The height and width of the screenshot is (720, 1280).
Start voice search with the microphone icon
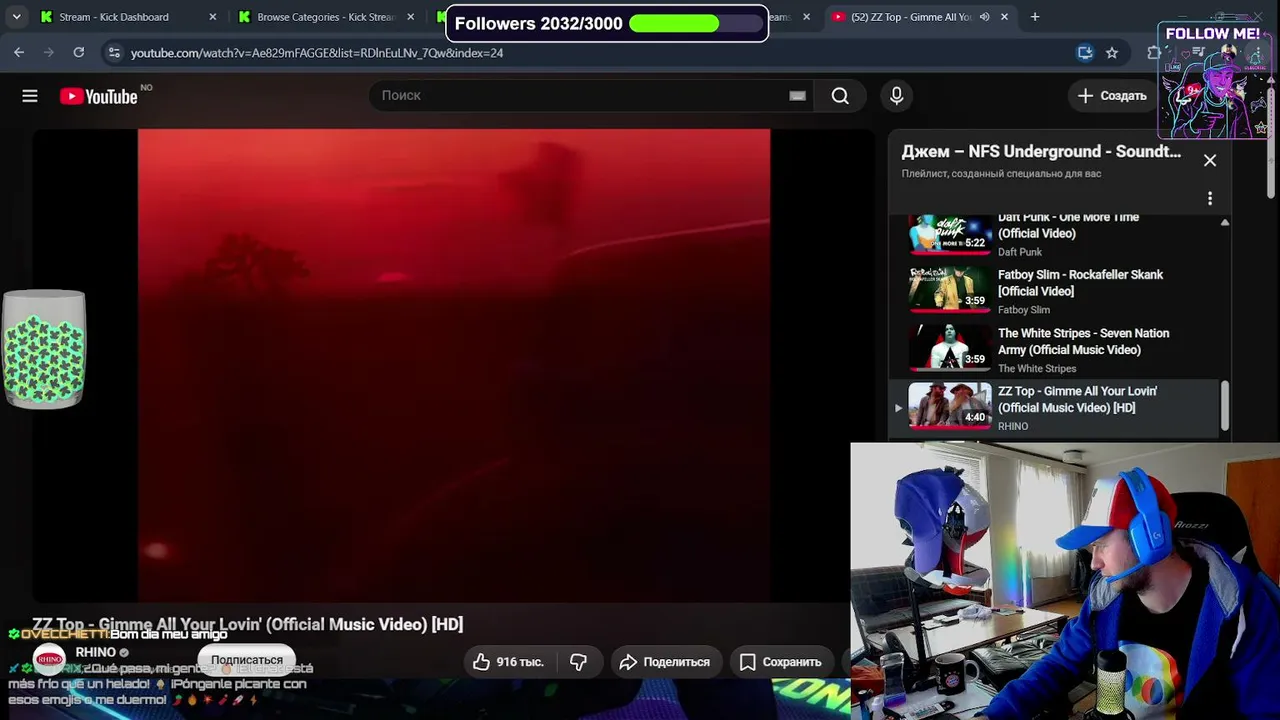point(896,95)
